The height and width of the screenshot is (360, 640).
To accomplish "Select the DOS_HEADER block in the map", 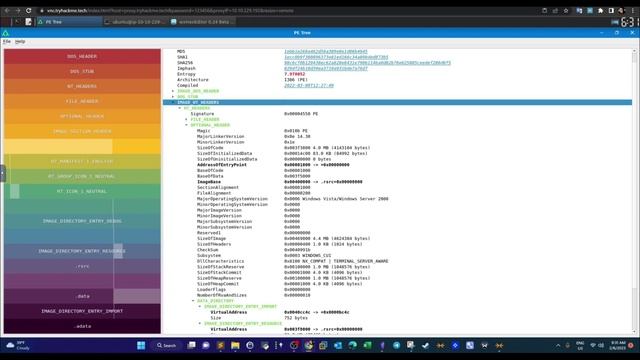I will point(82,56).
